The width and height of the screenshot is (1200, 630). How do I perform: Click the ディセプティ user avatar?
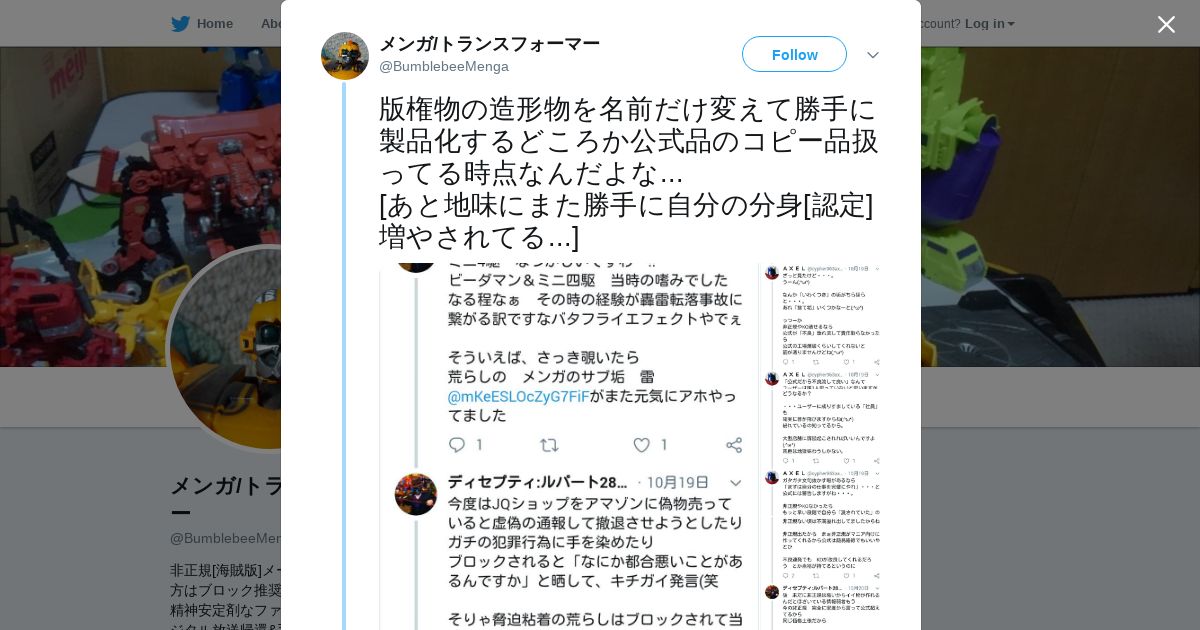(416, 494)
